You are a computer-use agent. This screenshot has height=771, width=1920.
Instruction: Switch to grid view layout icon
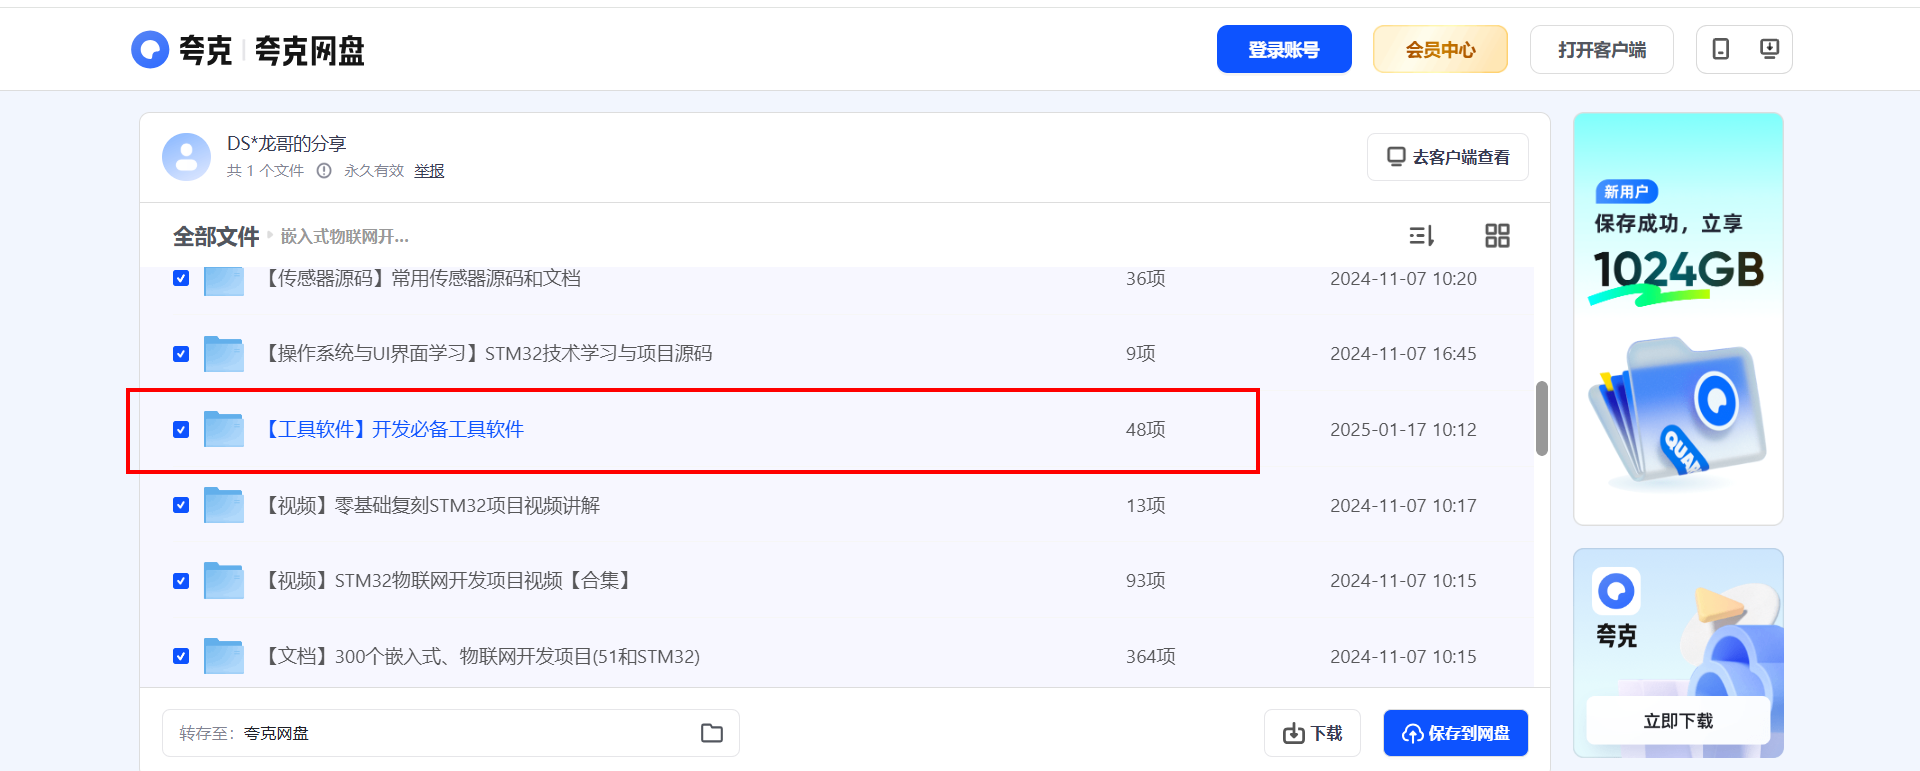[x=1496, y=236]
